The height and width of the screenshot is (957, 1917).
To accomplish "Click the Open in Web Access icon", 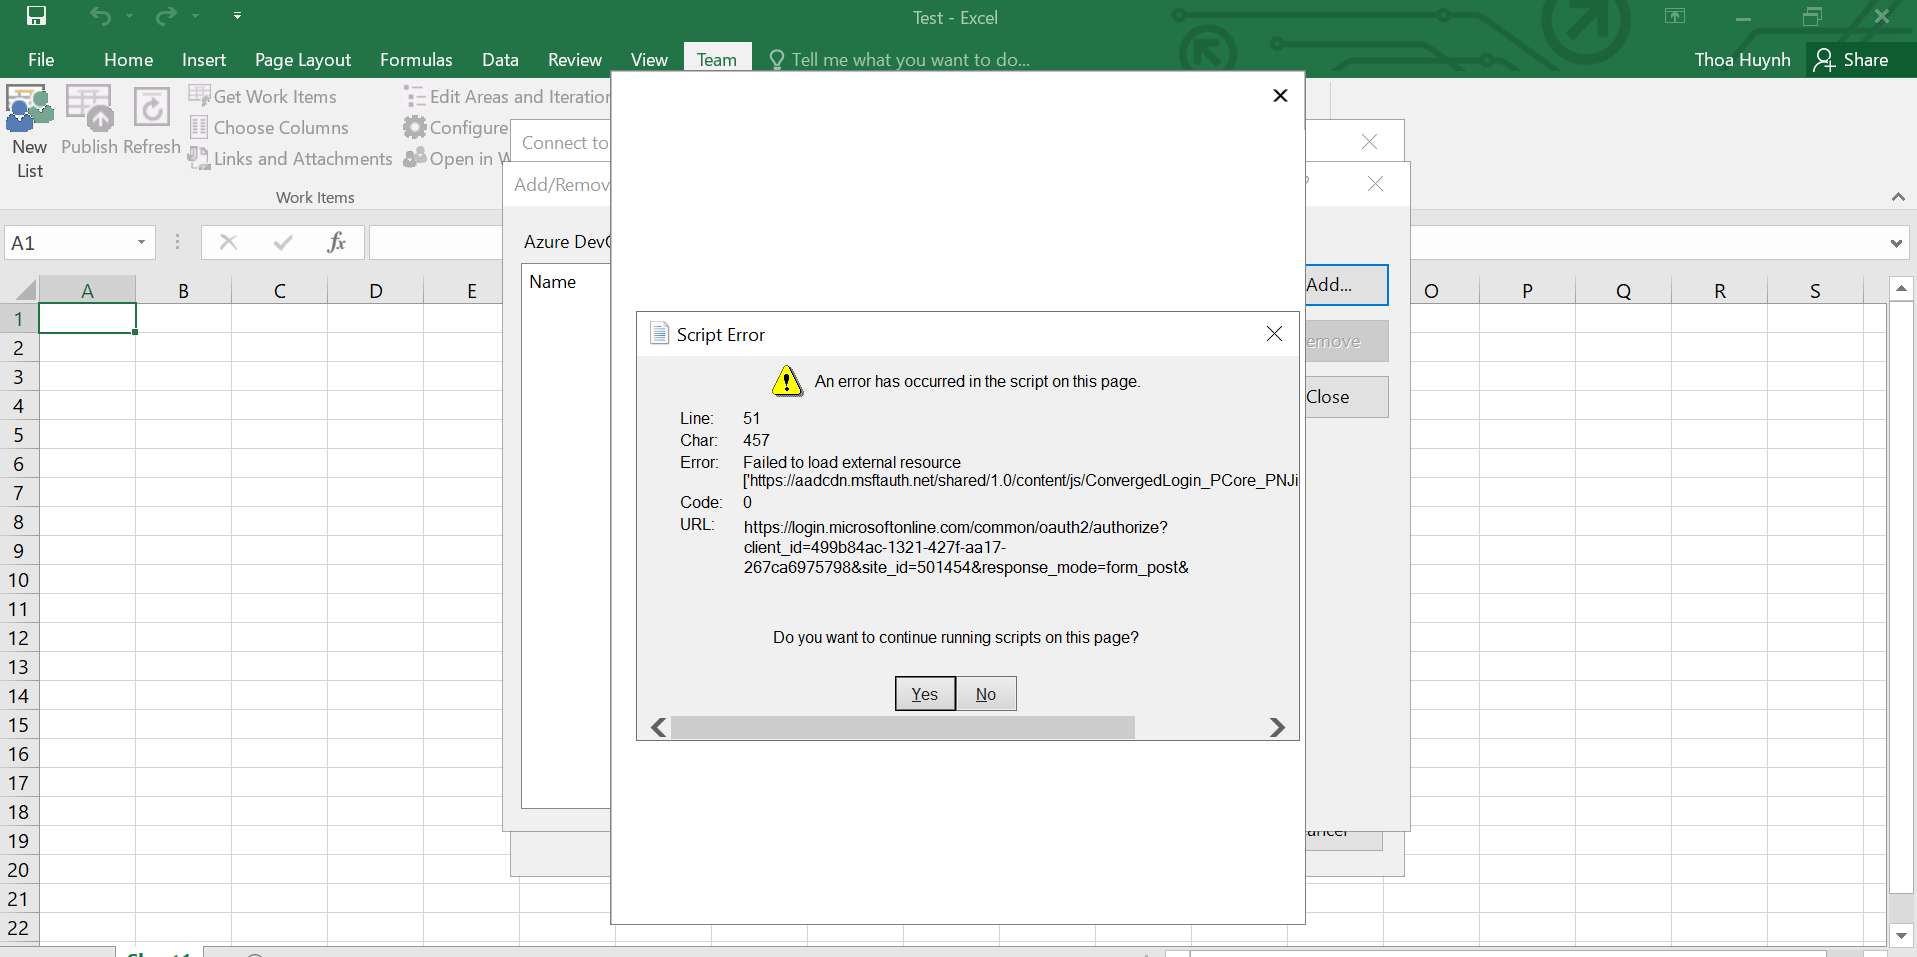I will click(414, 159).
